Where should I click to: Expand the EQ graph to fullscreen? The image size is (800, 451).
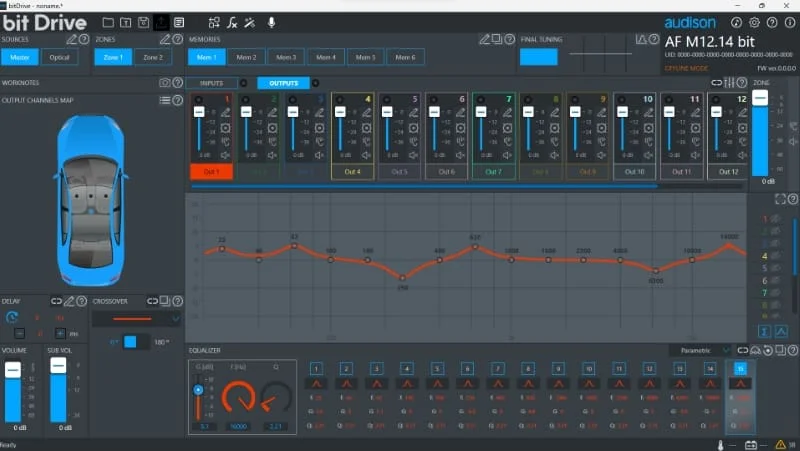(780, 199)
